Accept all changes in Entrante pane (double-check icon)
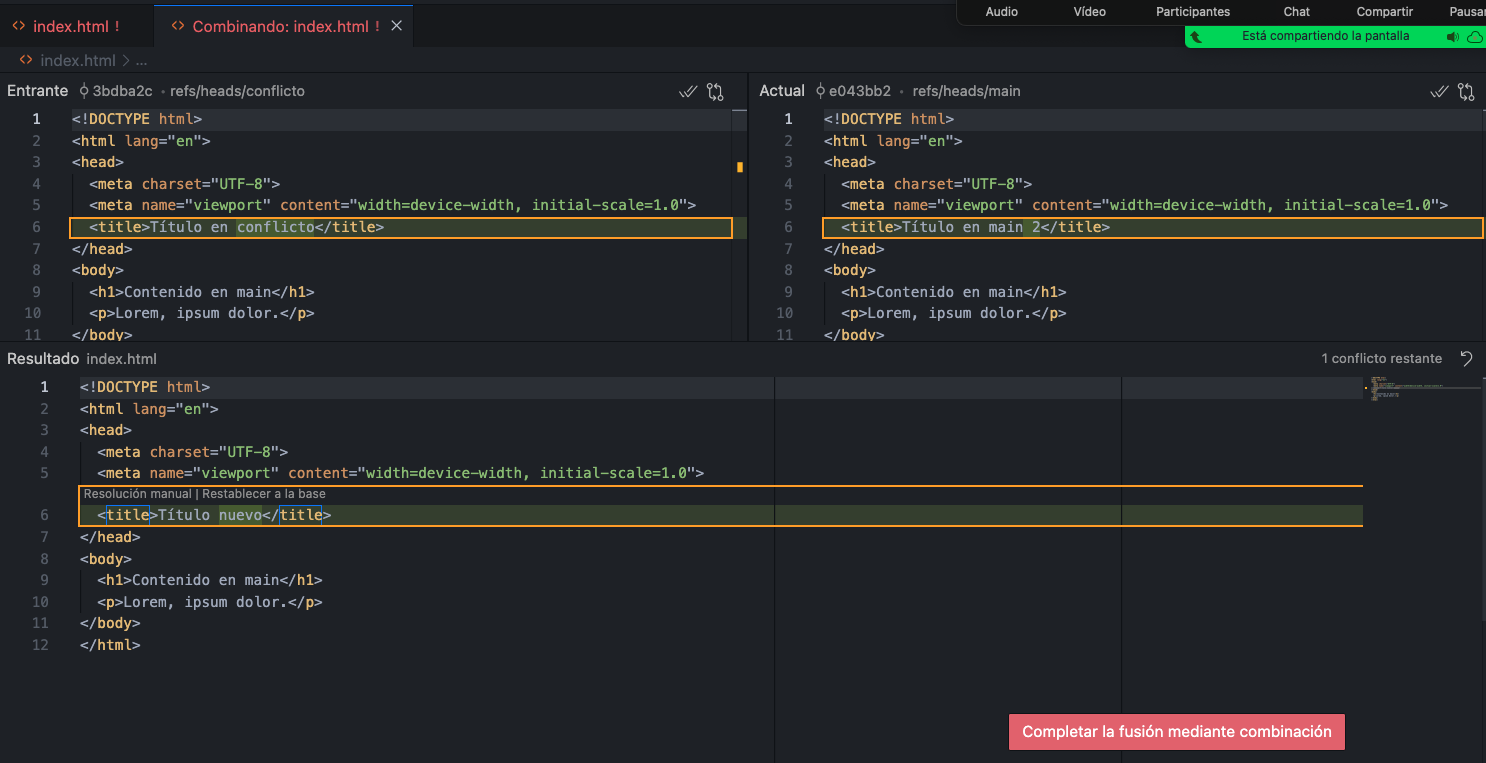Screen dimensions: 1486x763 (x=688, y=91)
